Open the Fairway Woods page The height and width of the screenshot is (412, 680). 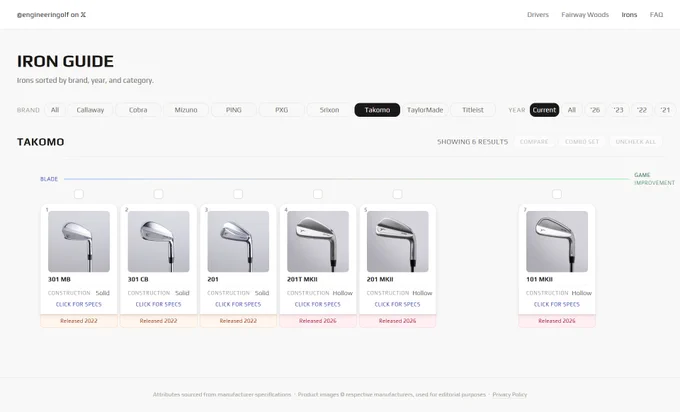[x=585, y=15]
